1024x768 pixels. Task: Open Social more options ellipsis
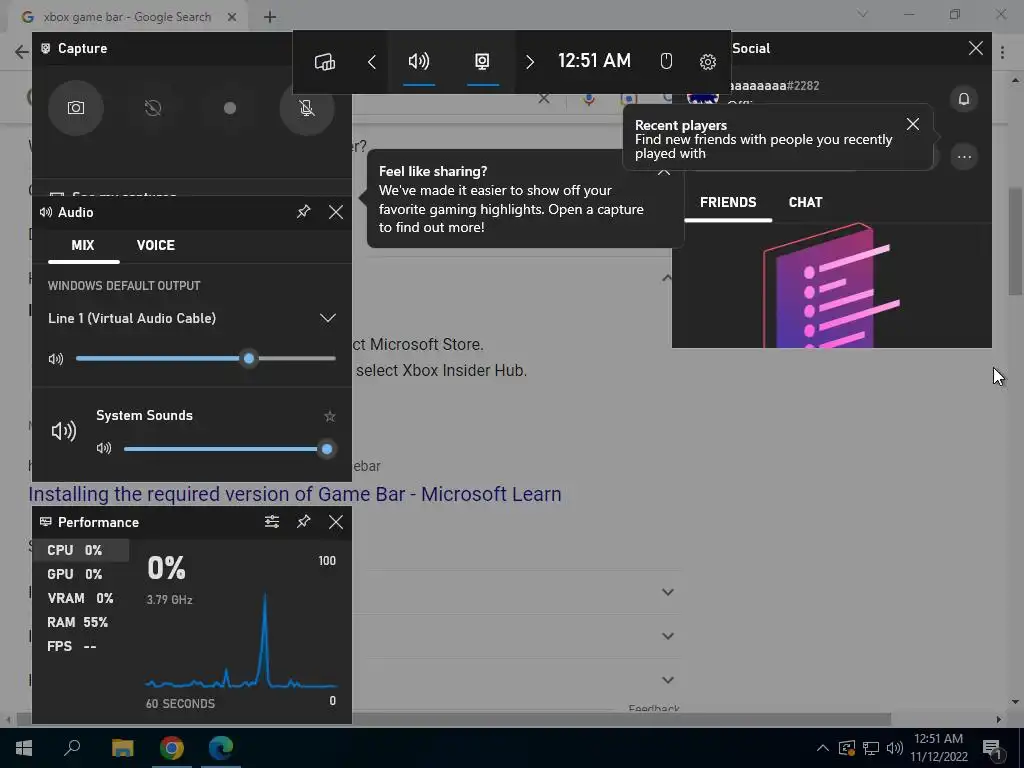[x=964, y=157]
